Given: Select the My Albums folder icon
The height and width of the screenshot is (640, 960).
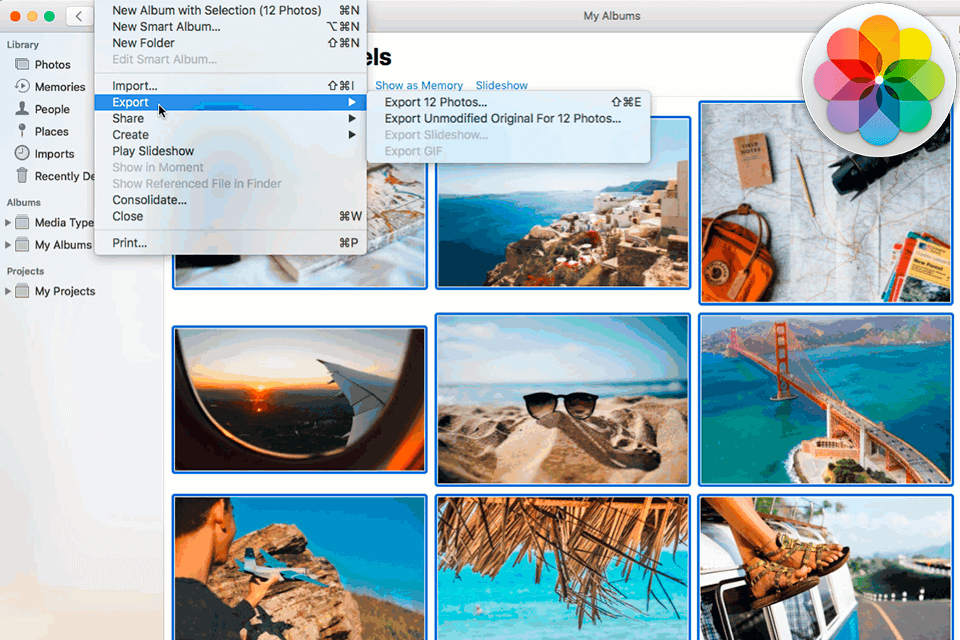Looking at the screenshot, I should [x=22, y=244].
